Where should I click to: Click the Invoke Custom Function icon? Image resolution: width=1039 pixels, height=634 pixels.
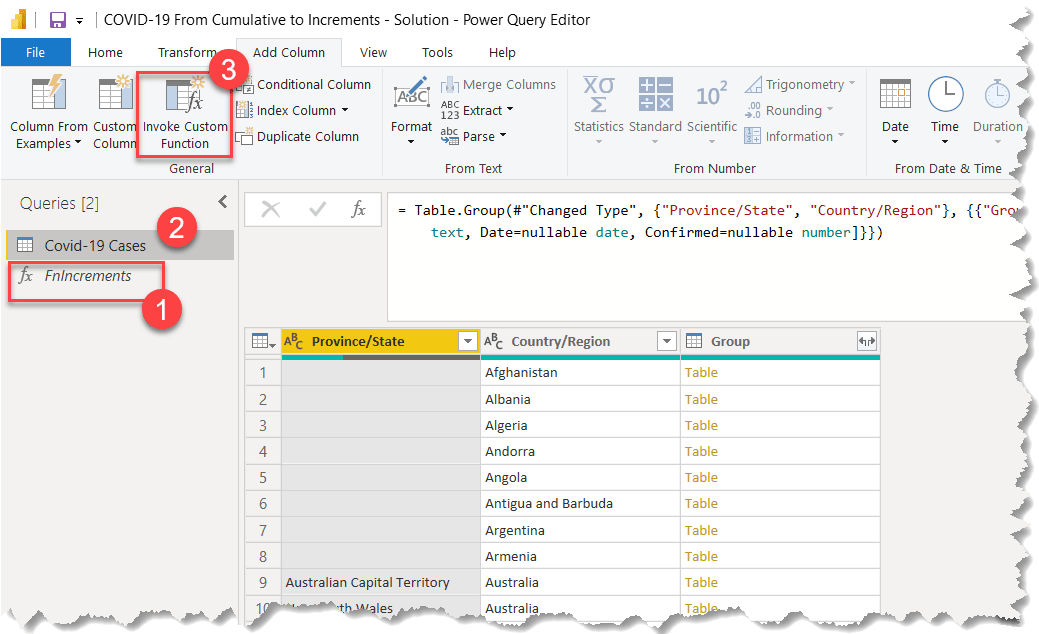[184, 93]
